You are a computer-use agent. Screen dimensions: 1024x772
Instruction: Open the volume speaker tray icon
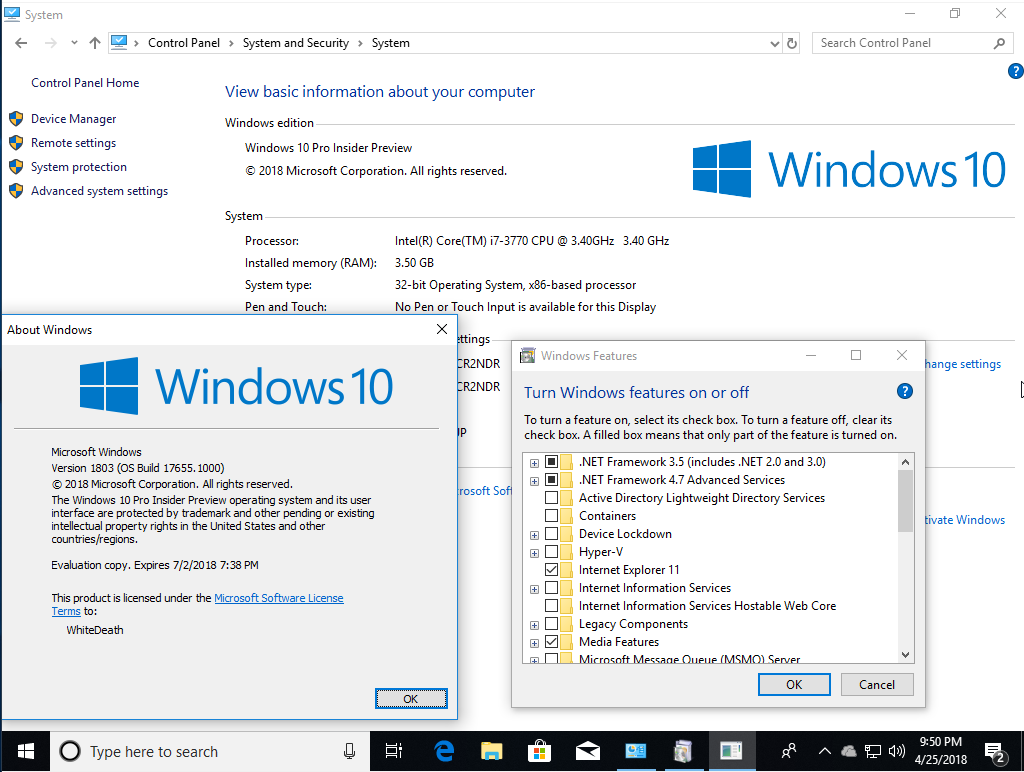pos(897,751)
